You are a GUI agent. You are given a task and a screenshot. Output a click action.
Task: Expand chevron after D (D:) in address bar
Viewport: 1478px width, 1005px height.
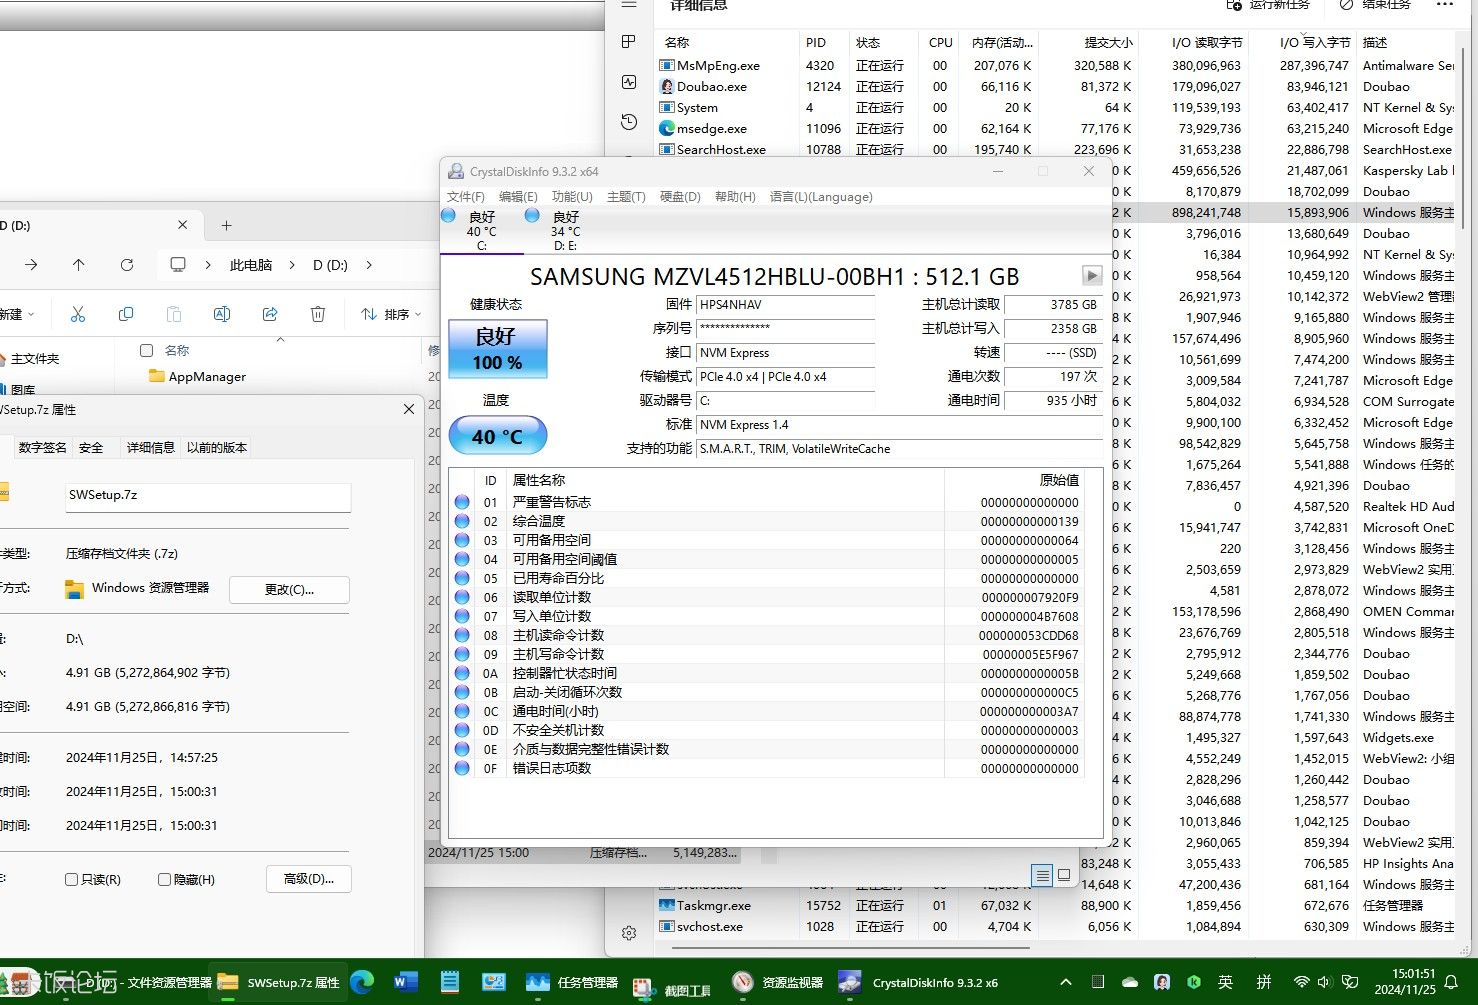point(369,265)
